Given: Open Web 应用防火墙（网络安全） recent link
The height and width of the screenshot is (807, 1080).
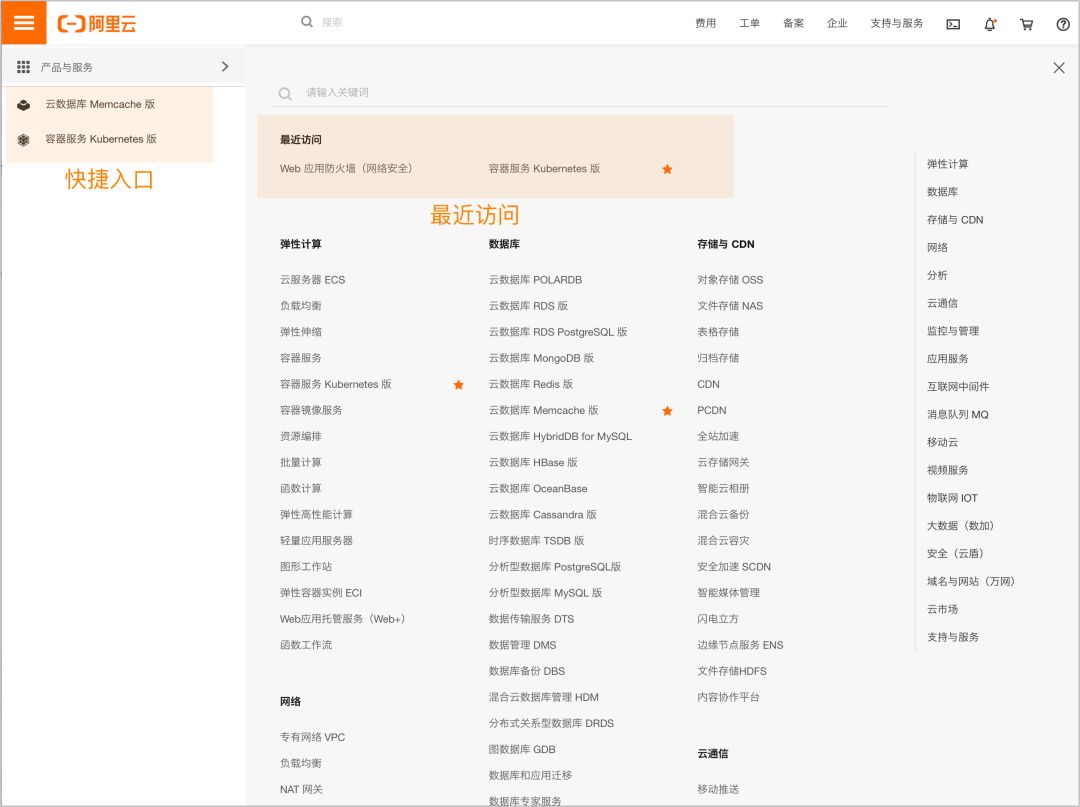Looking at the screenshot, I should click(x=346, y=169).
